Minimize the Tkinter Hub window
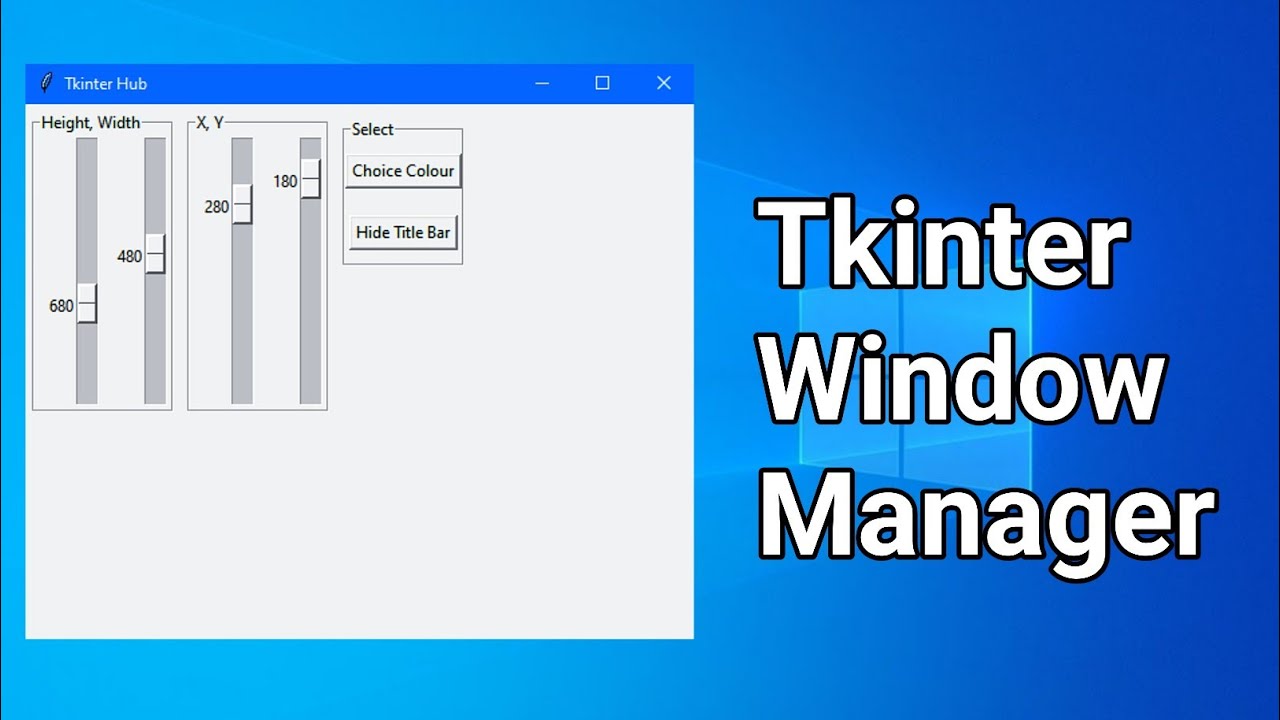The width and height of the screenshot is (1280, 720). click(542, 83)
